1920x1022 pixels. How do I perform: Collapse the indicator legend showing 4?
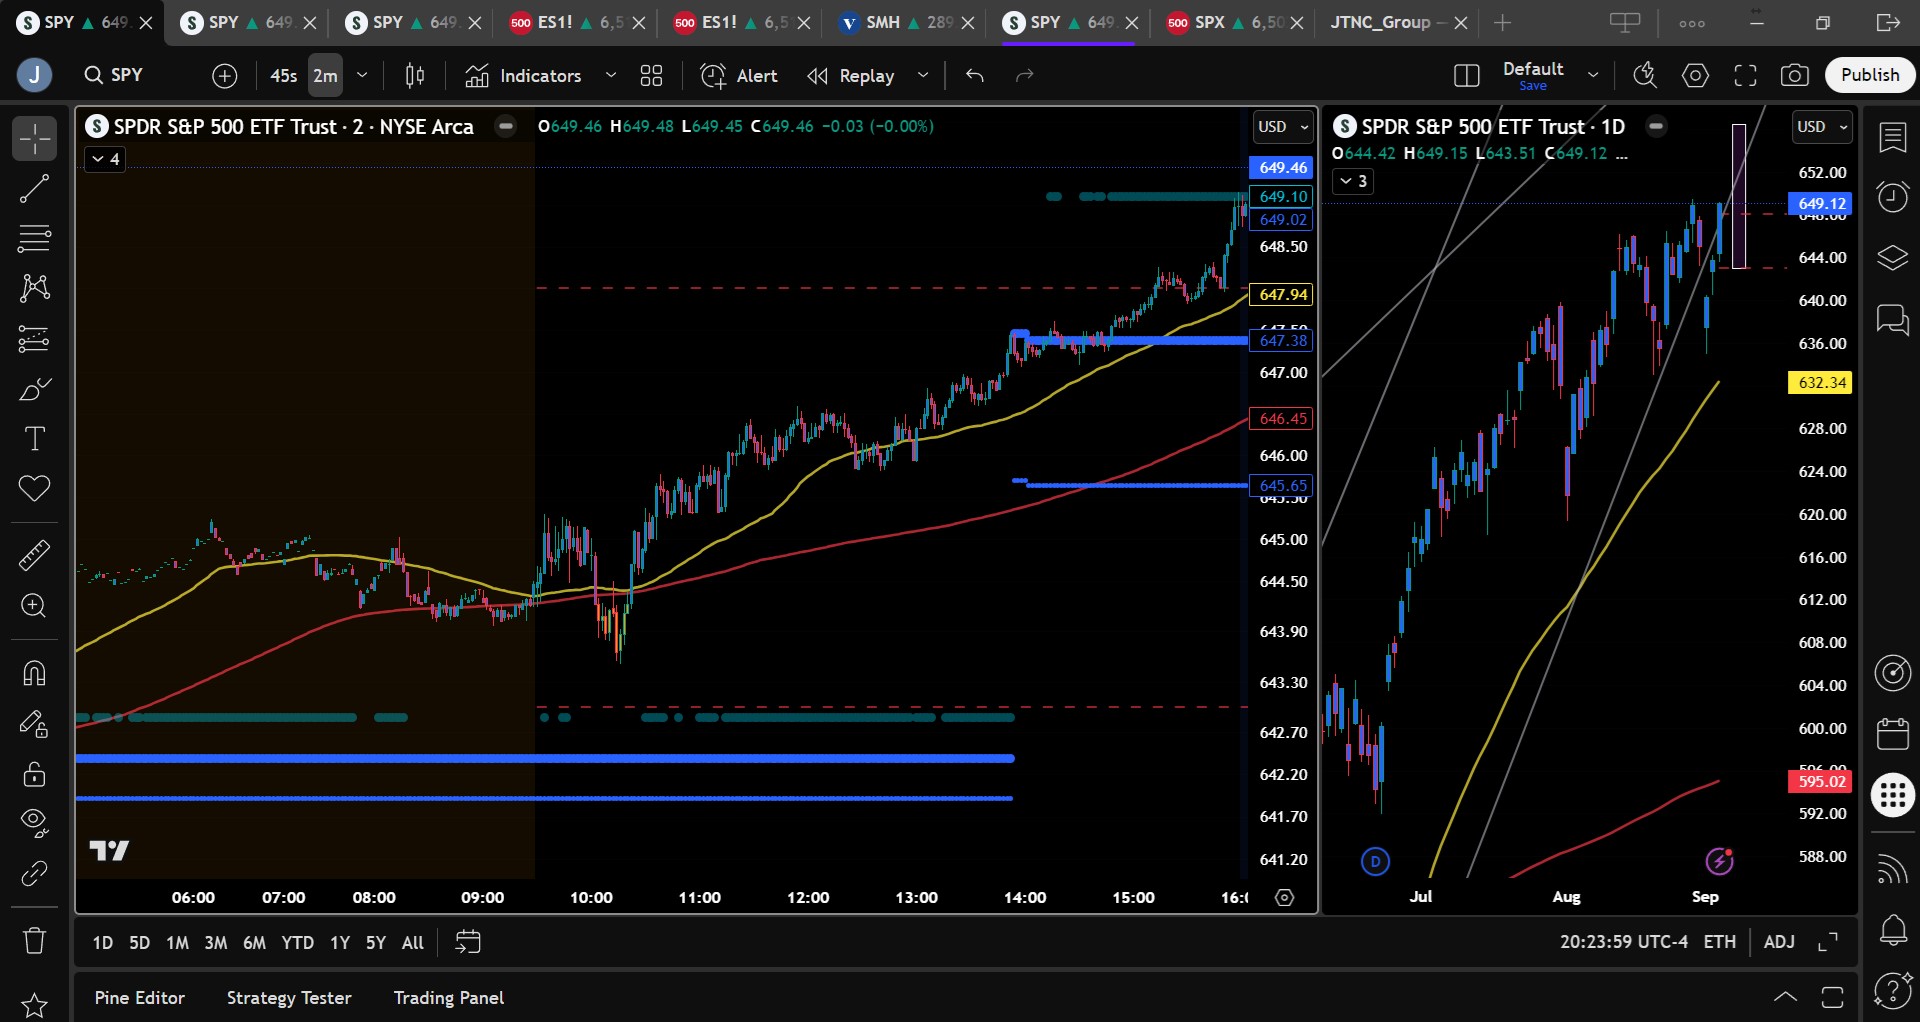105,159
